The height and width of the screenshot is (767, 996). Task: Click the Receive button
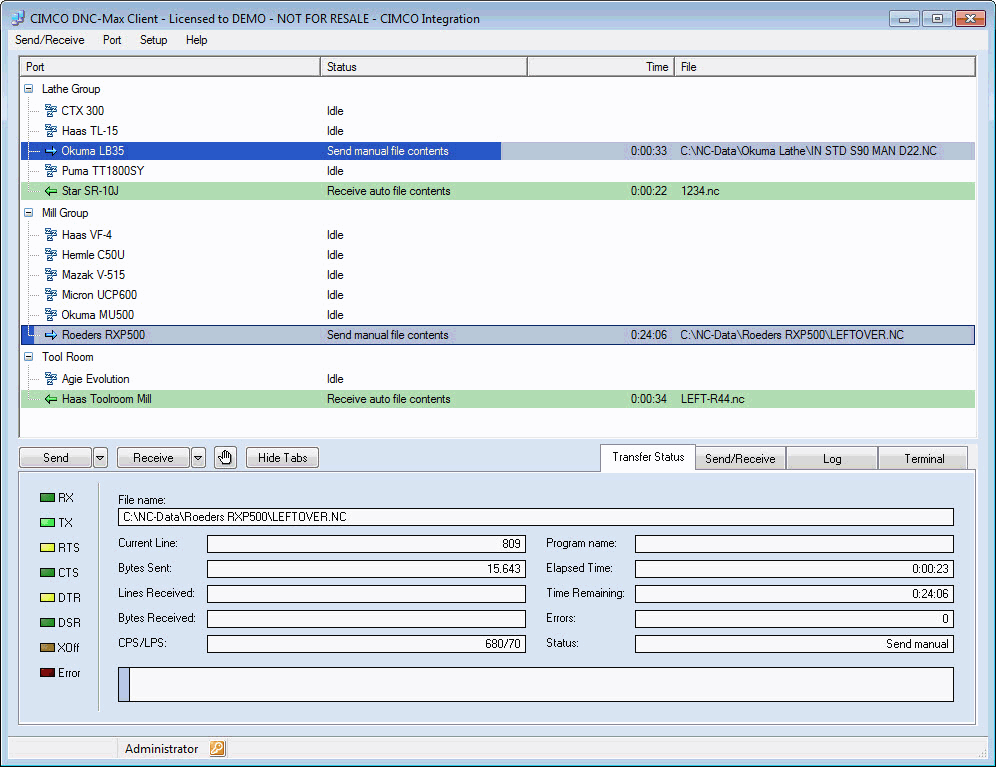[x=153, y=458]
